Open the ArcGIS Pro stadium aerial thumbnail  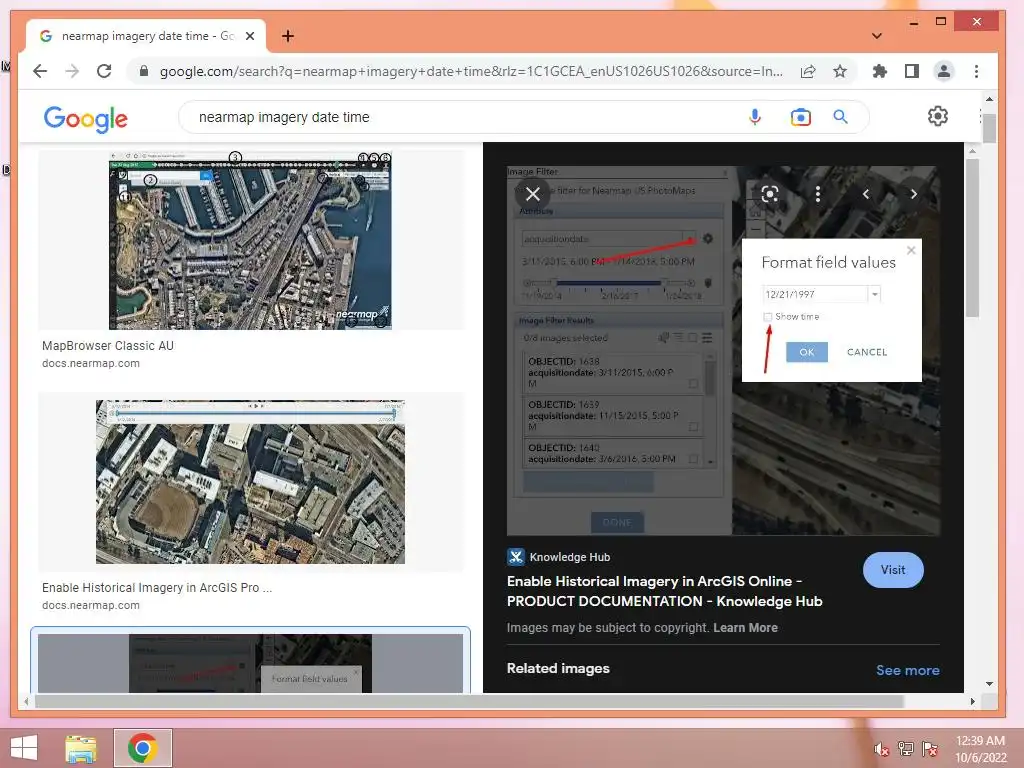pos(250,482)
